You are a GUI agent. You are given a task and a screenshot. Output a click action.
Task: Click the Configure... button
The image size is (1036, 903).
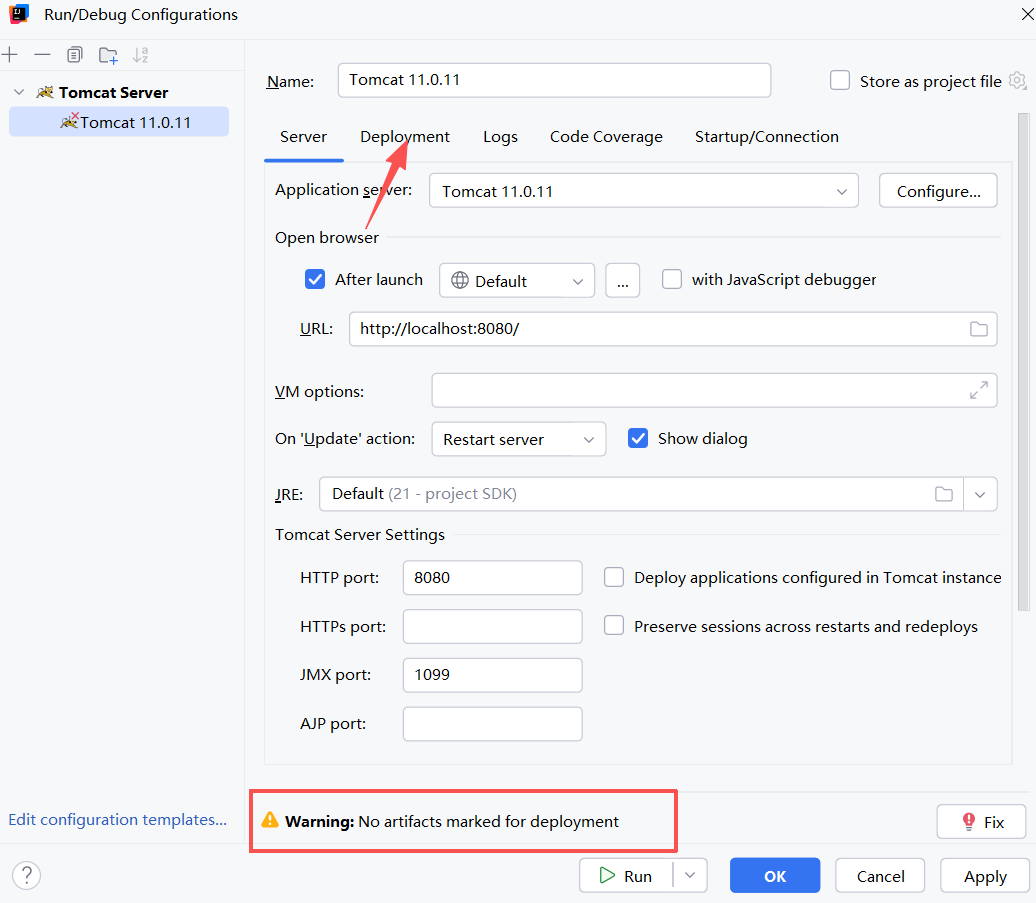click(938, 191)
